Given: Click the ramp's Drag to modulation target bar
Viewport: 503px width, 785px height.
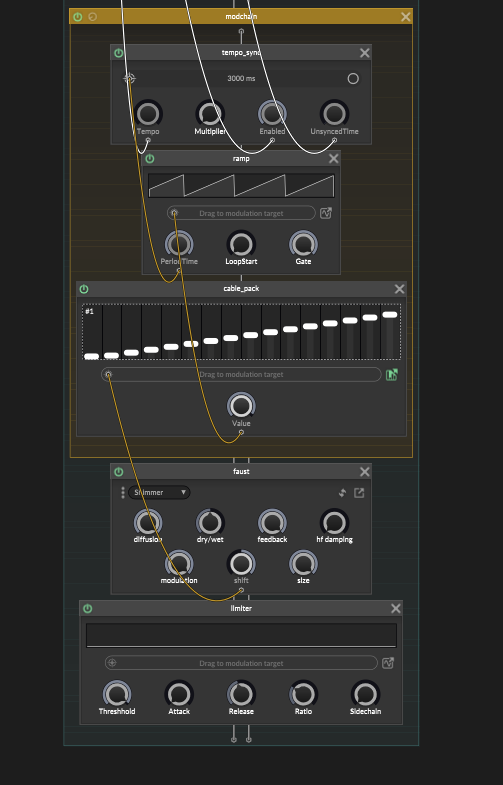Looking at the screenshot, I should coord(241,213).
